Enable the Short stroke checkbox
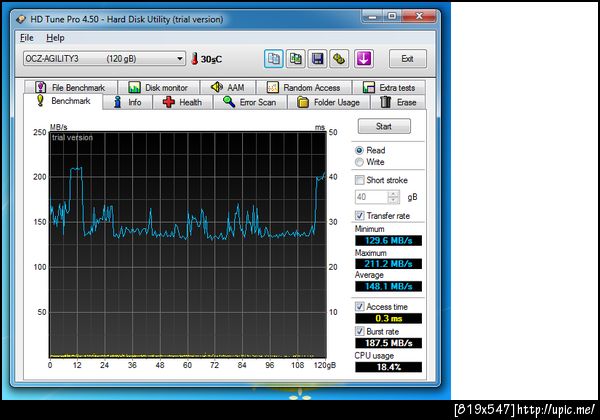 point(359,180)
